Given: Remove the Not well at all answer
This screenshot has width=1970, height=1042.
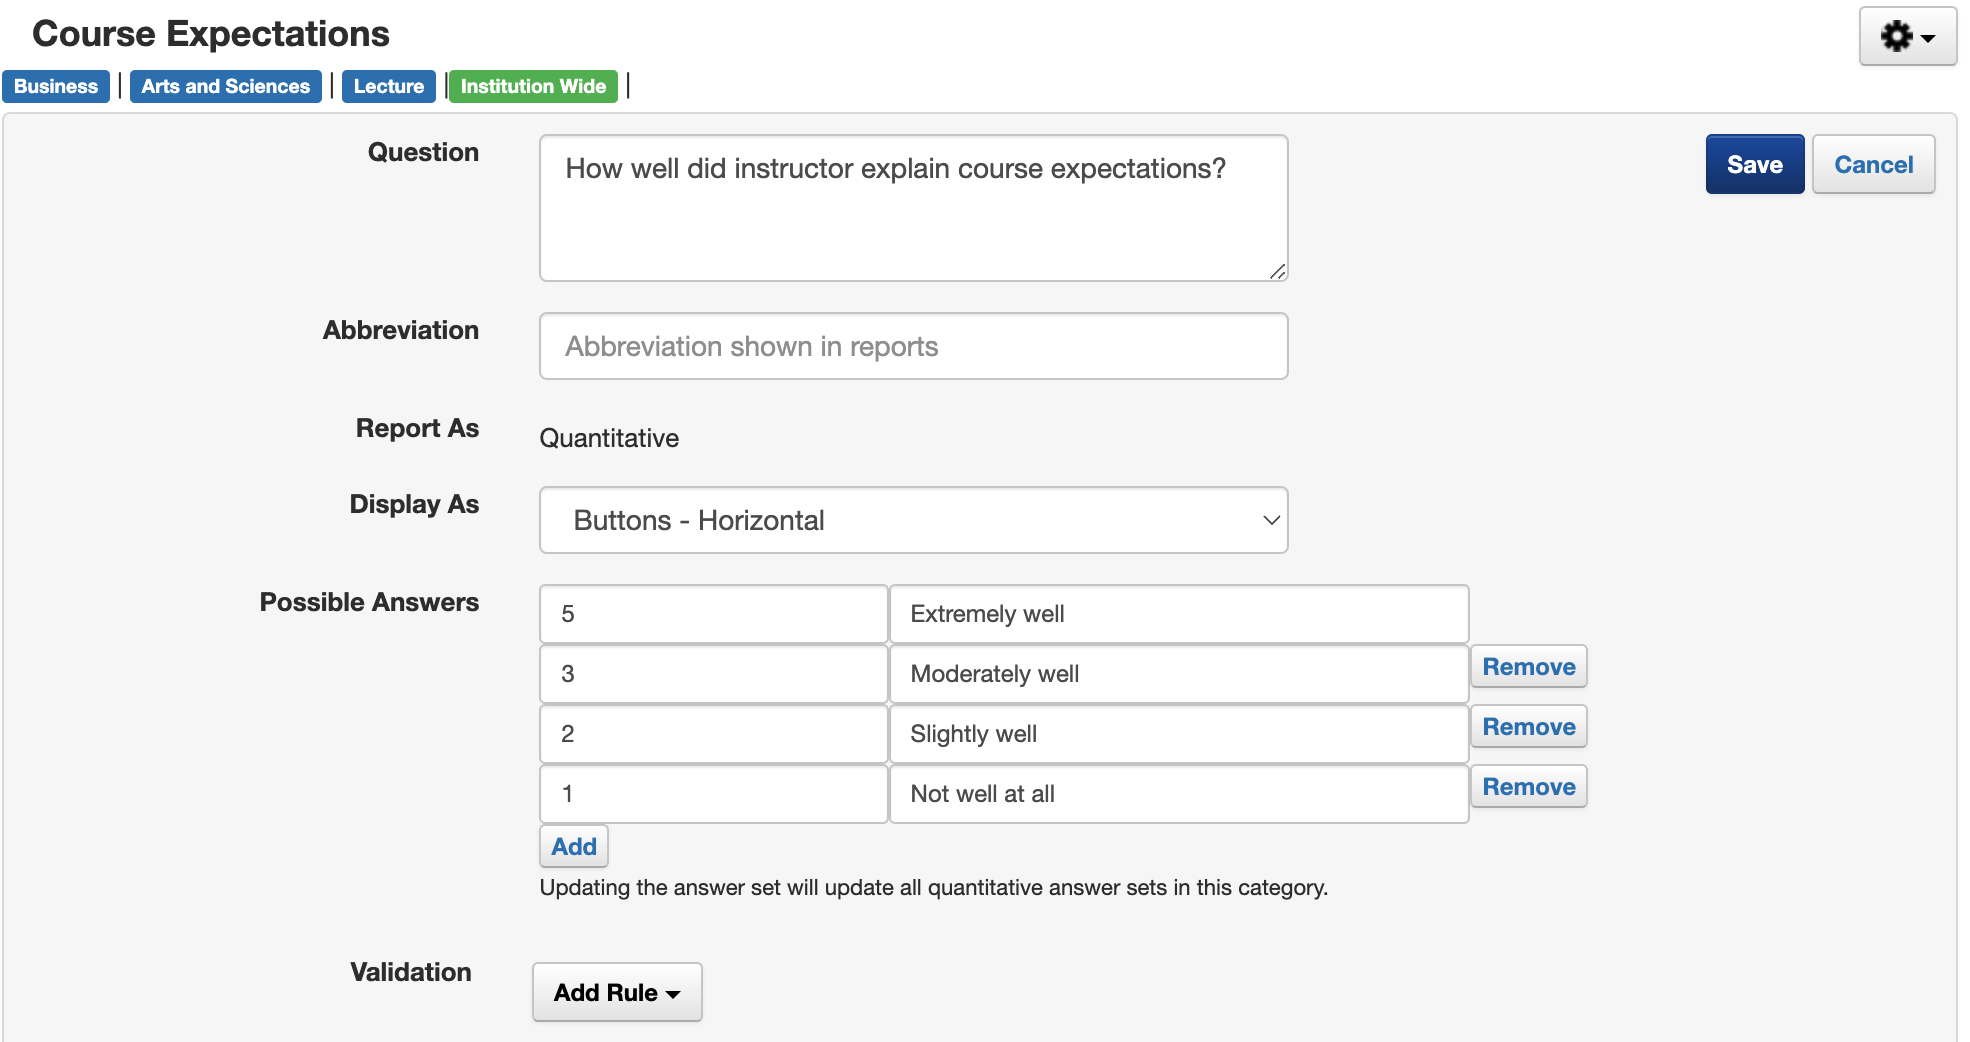Looking at the screenshot, I should click(1528, 787).
